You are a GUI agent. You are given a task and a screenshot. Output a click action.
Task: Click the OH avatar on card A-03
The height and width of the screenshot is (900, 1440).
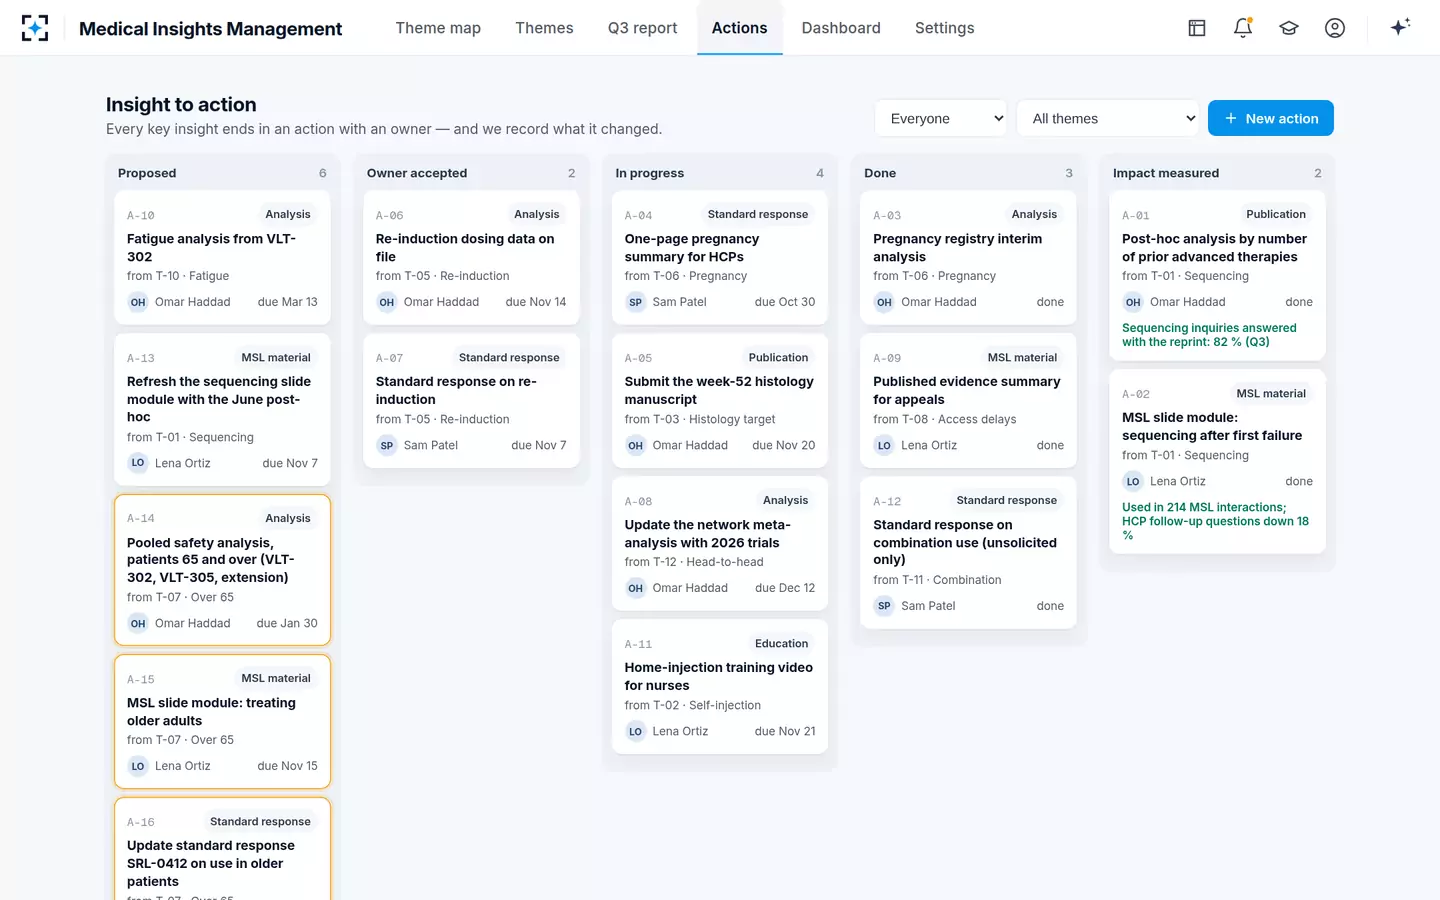tap(884, 302)
